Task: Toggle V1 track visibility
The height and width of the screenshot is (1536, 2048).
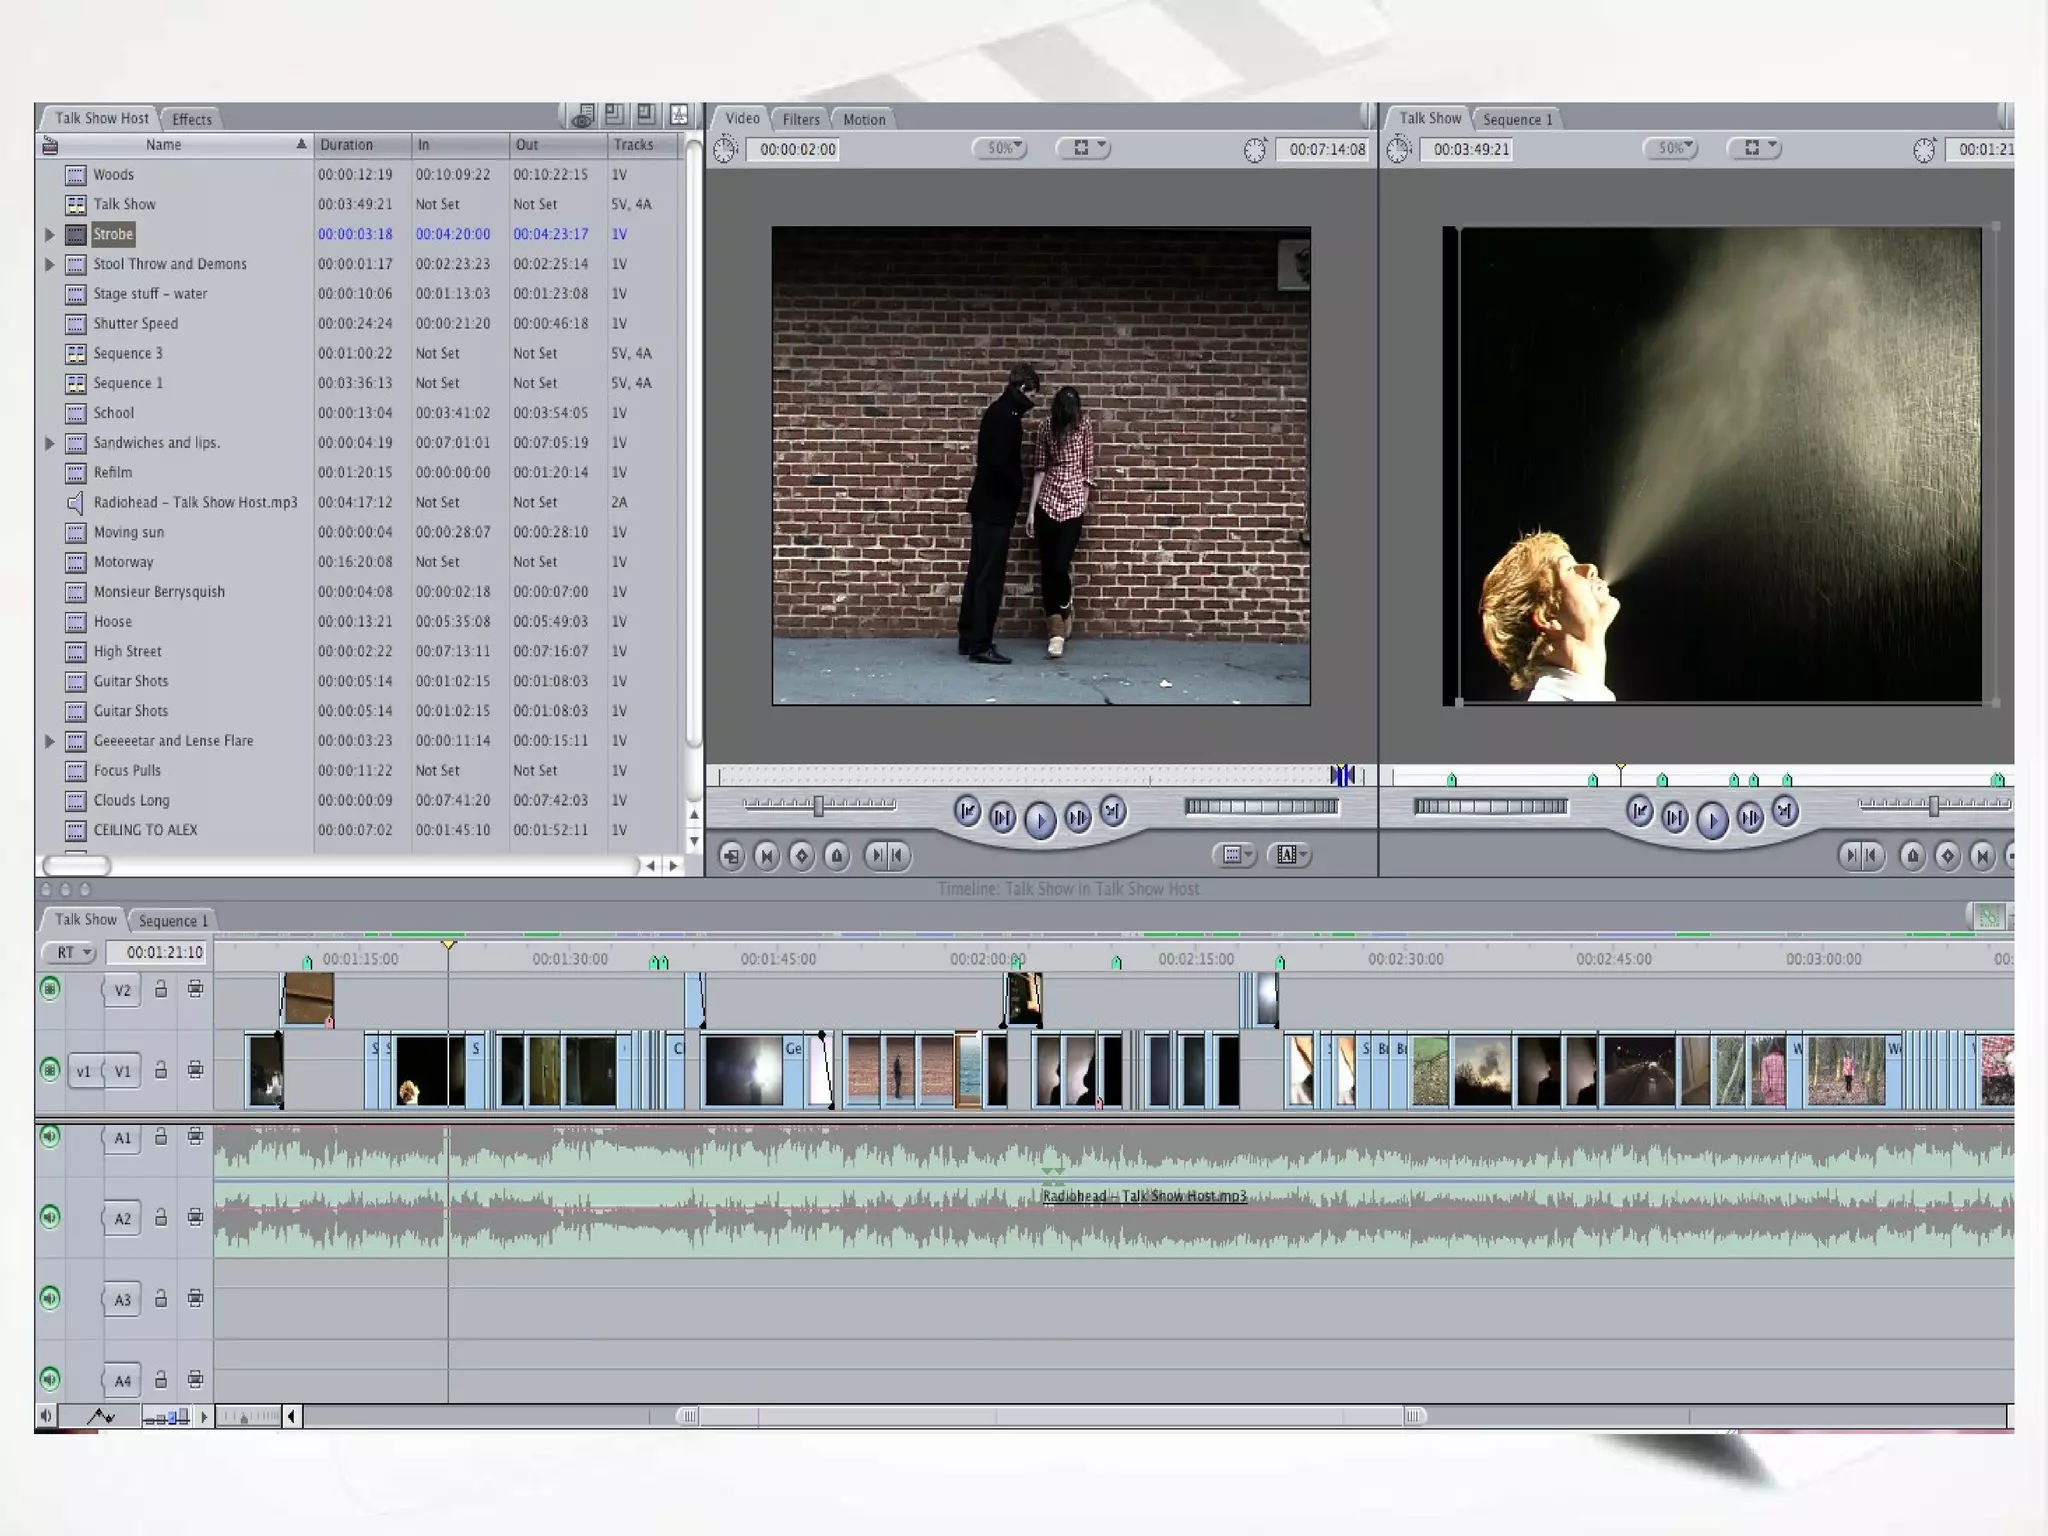Action: pyautogui.click(x=50, y=1070)
